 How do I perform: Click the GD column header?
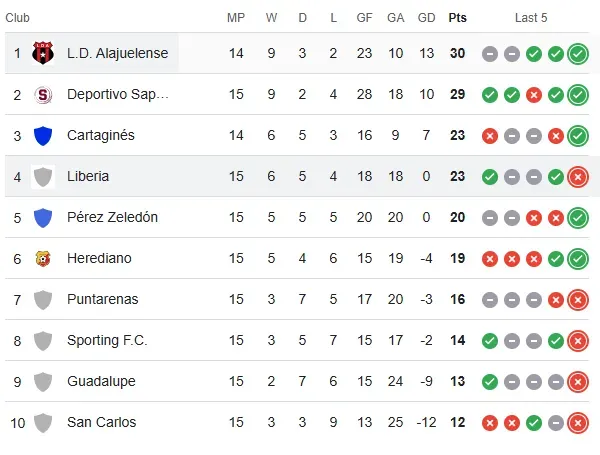tap(426, 18)
